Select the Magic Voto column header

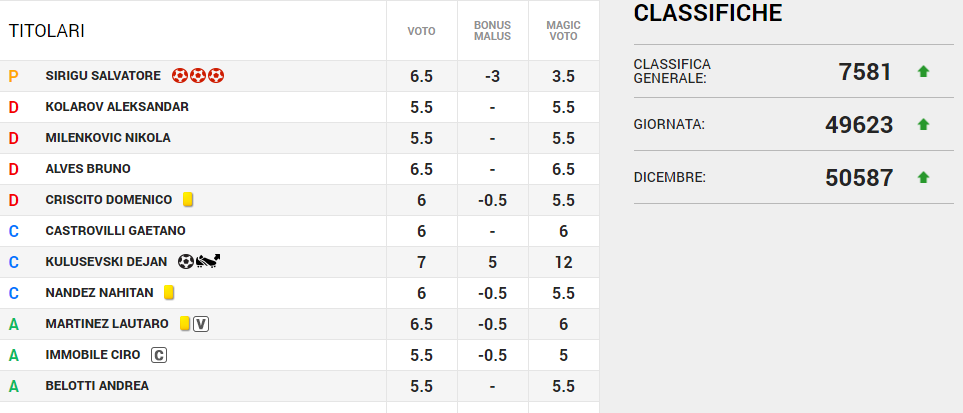[x=563, y=31]
